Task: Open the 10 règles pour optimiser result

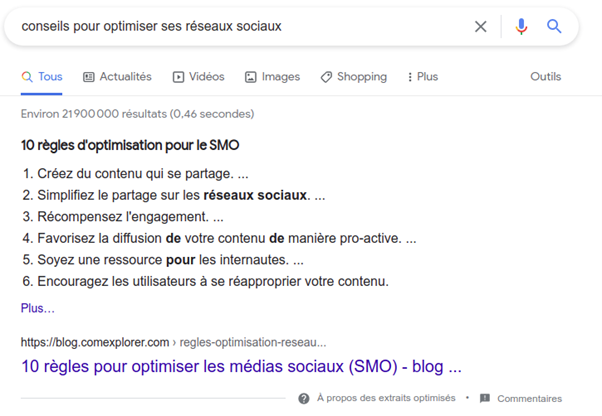Action: (x=241, y=366)
